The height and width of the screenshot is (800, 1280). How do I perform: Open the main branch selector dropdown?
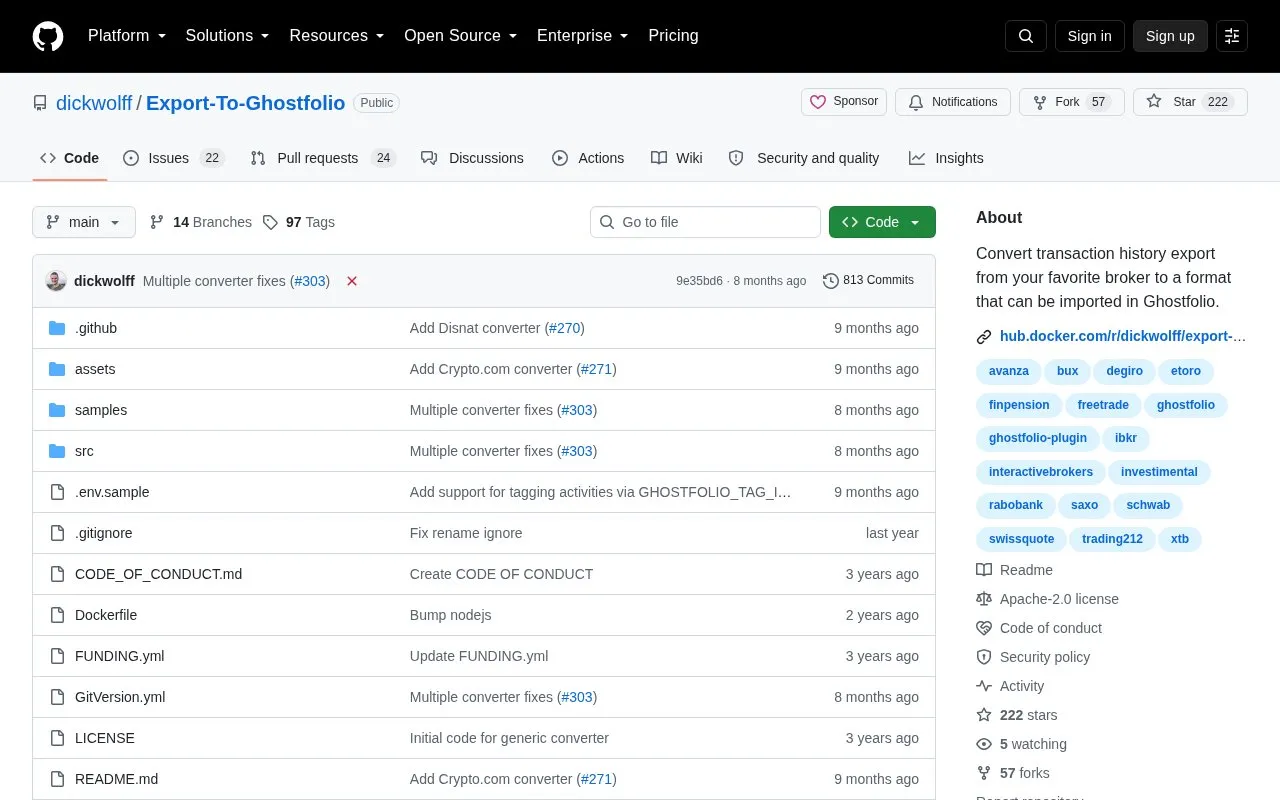pos(84,222)
